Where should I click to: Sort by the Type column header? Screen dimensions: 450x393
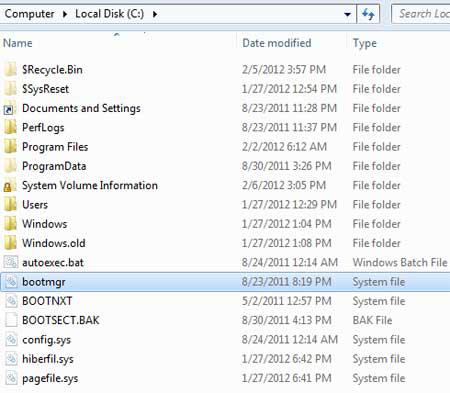point(365,43)
